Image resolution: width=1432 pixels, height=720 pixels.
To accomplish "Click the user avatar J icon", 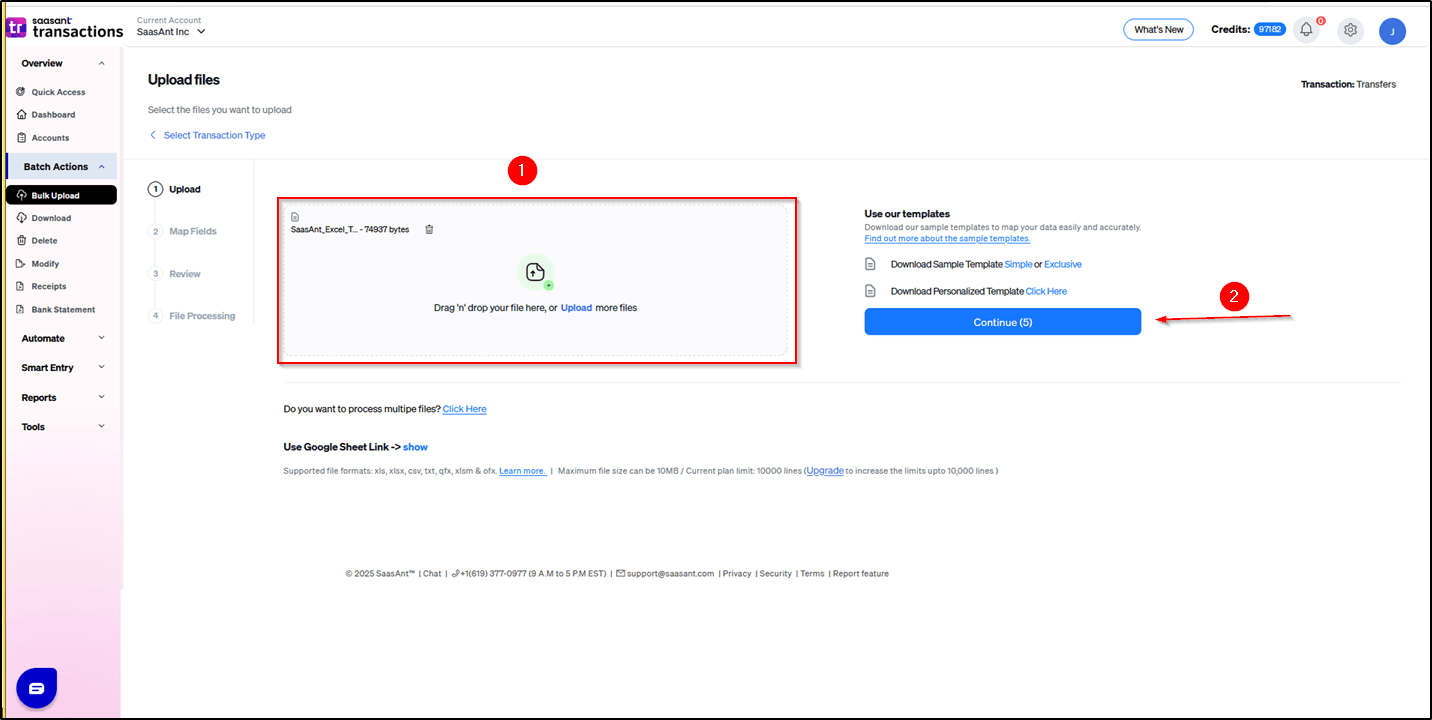I will [x=1392, y=31].
